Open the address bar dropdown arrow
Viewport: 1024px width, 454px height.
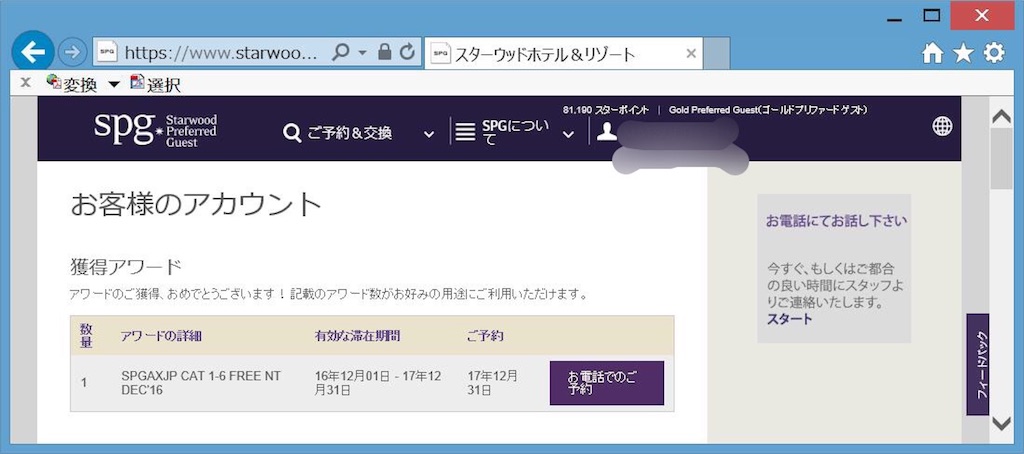click(363, 54)
